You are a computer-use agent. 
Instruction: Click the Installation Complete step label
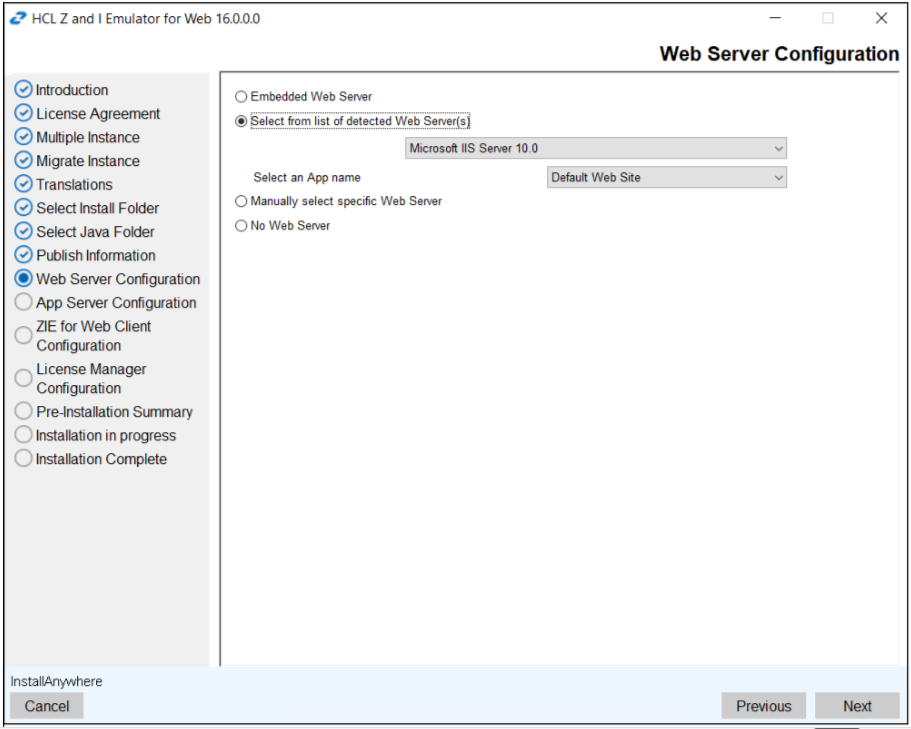(101, 459)
